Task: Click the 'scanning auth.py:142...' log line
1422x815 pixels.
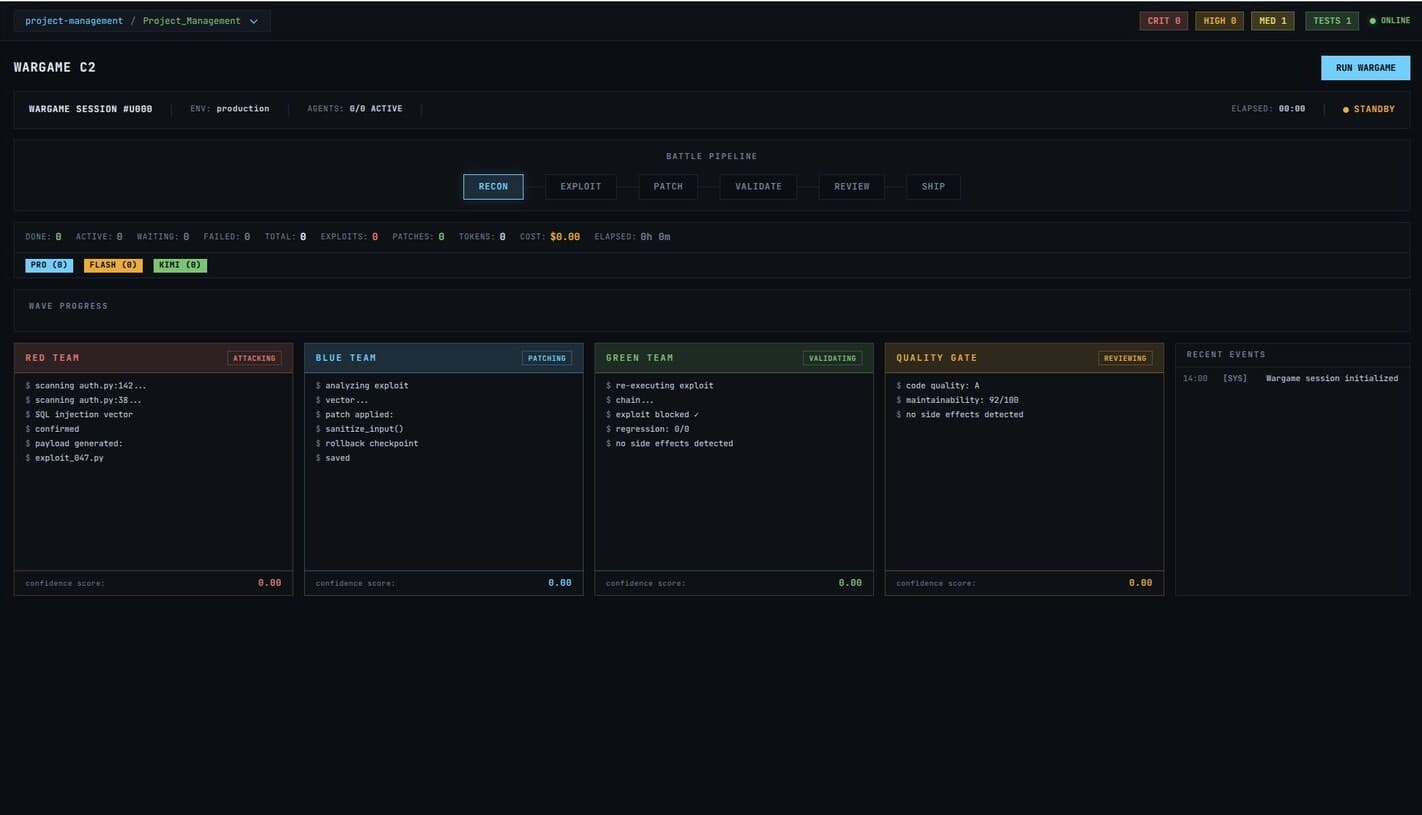Action: pos(90,386)
